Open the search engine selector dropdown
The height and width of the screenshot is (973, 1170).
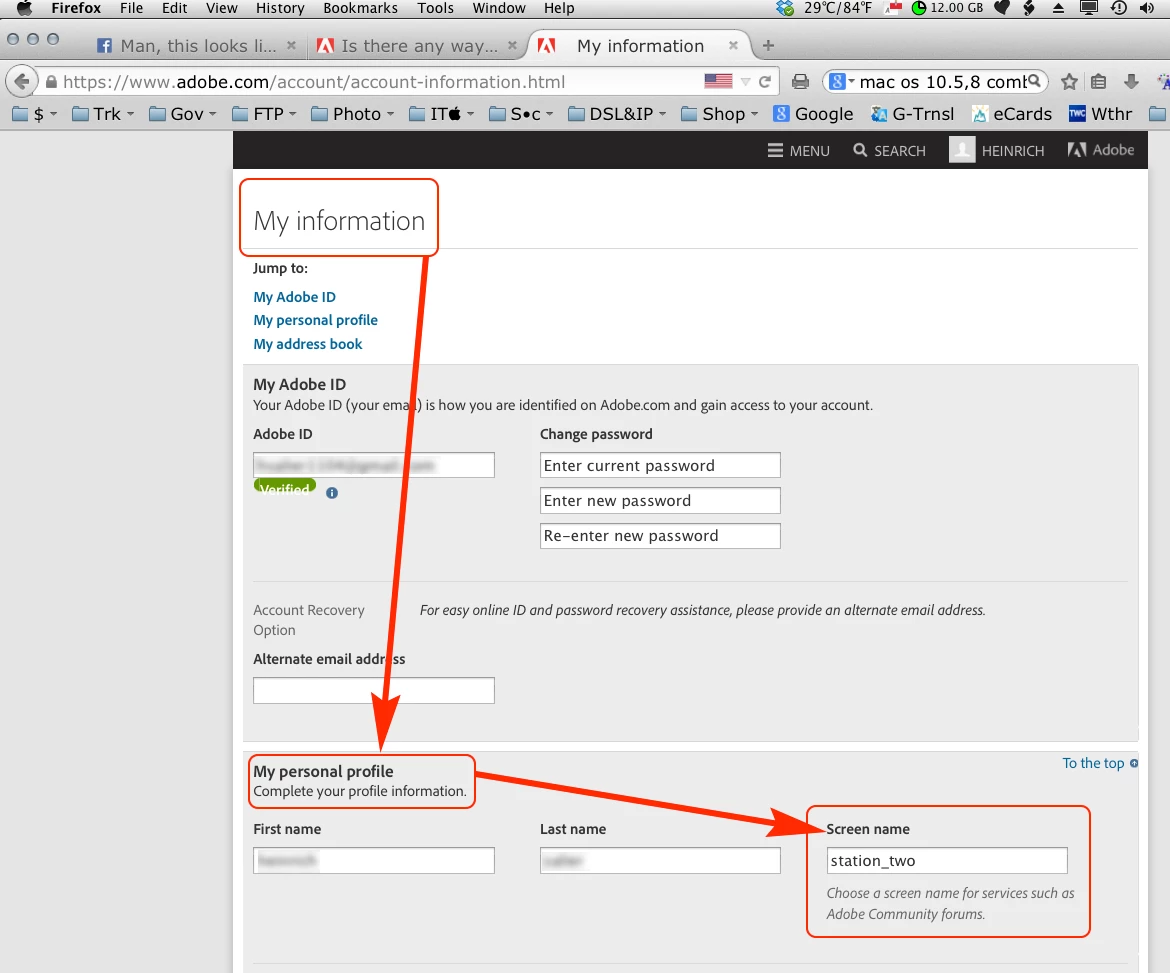coord(841,81)
